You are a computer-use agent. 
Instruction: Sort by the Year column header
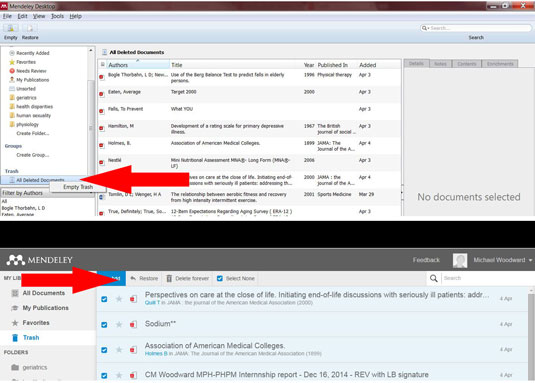309,64
